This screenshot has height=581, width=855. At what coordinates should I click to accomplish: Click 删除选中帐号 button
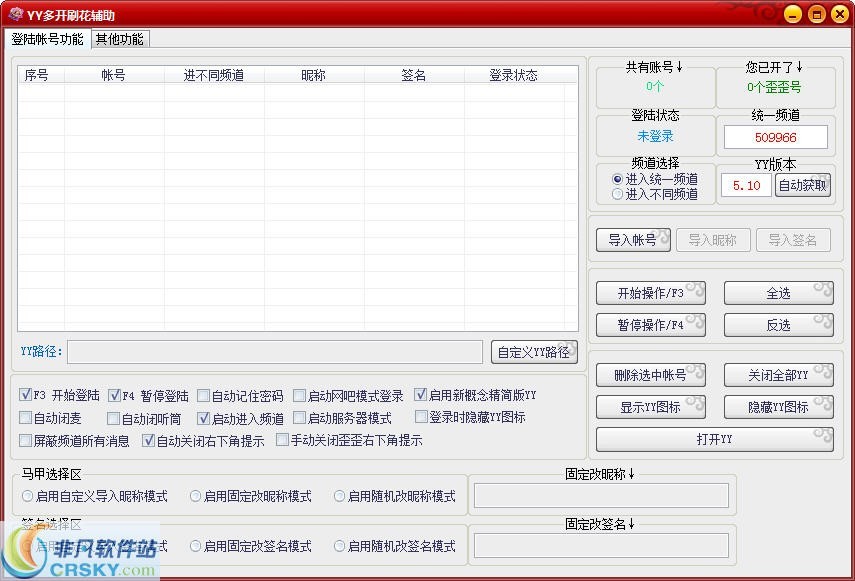pos(651,375)
